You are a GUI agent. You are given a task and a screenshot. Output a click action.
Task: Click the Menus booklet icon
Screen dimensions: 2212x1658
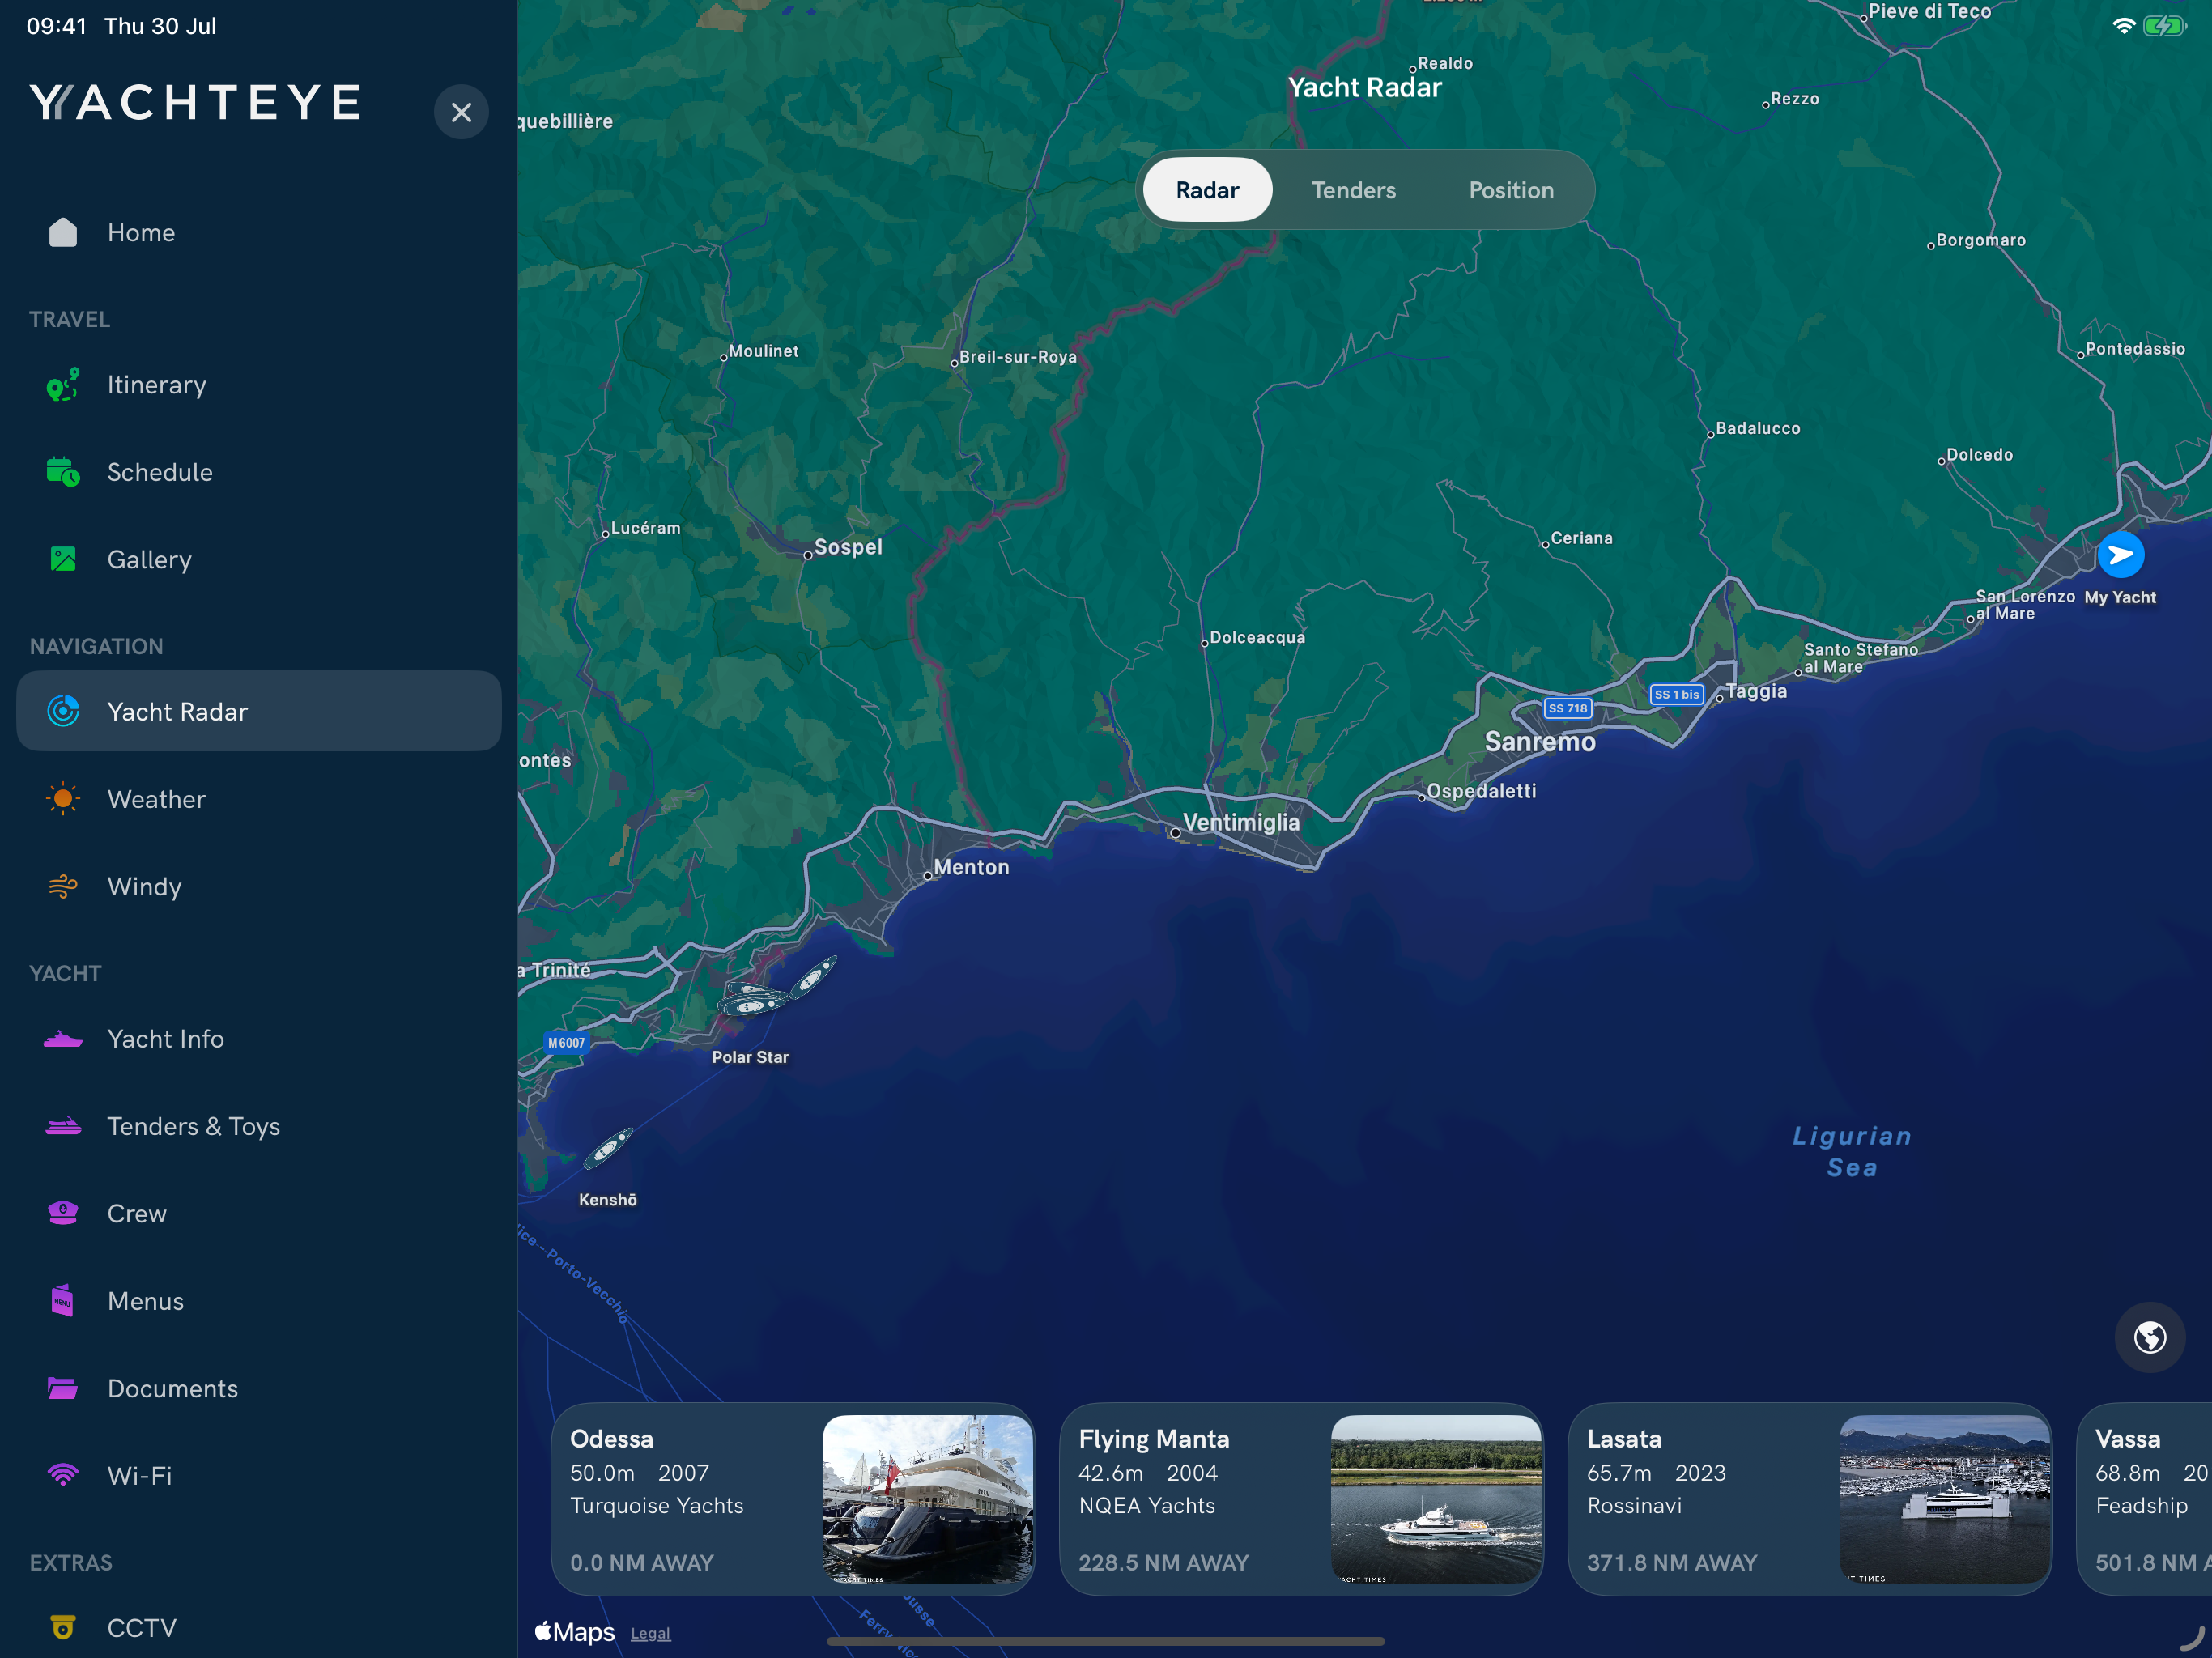63,1300
